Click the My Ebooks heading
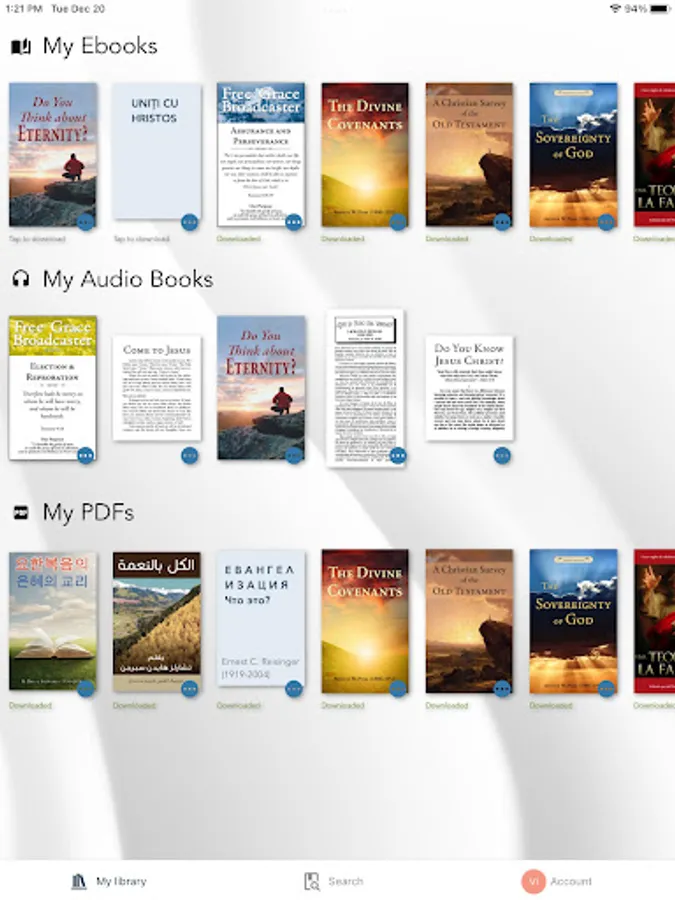The height and width of the screenshot is (900, 675). tap(100, 46)
